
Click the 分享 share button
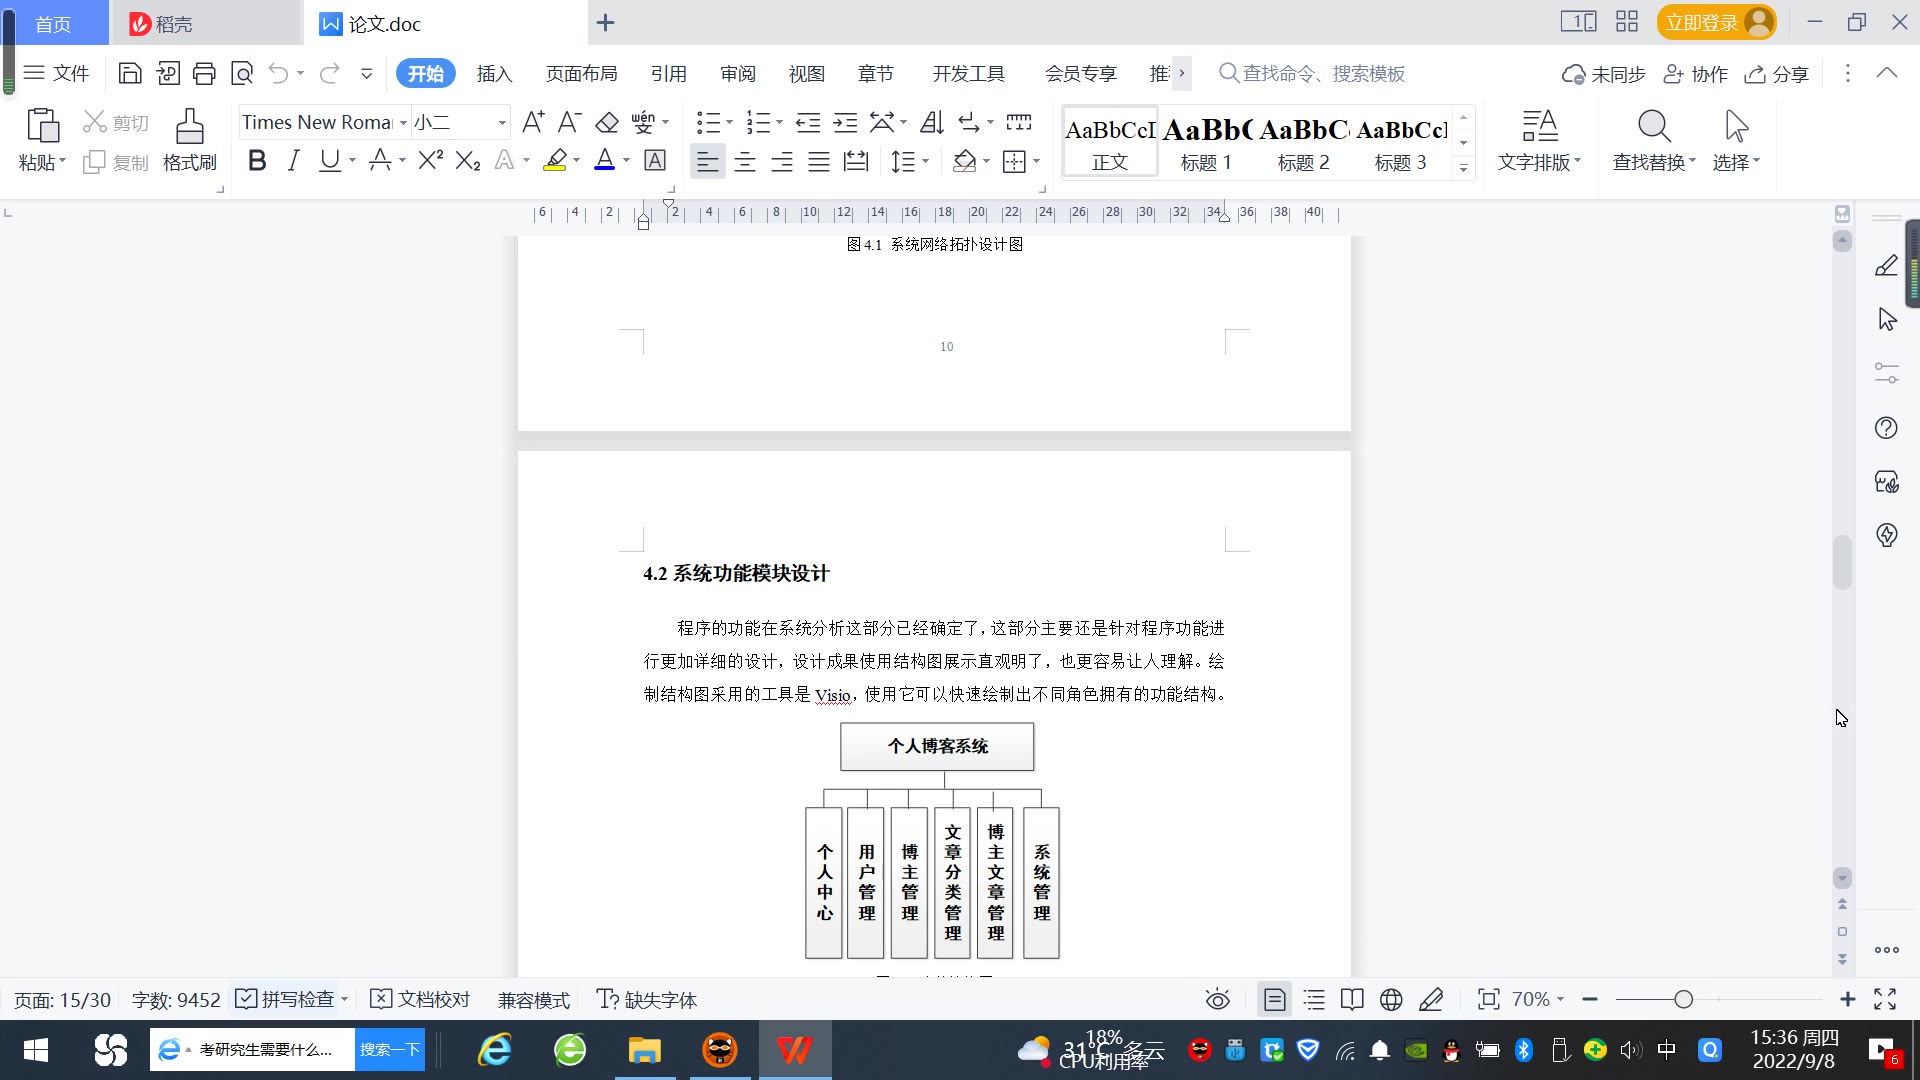click(1777, 74)
